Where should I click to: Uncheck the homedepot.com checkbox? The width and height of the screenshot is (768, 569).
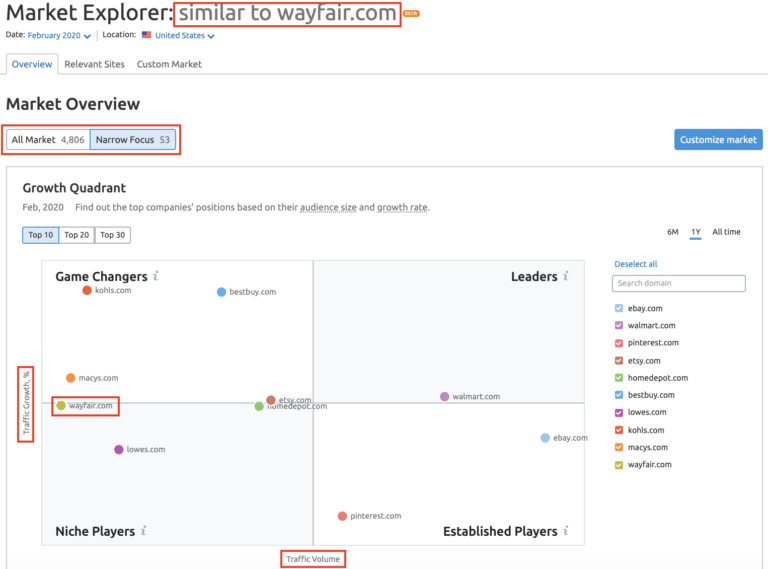(x=619, y=378)
